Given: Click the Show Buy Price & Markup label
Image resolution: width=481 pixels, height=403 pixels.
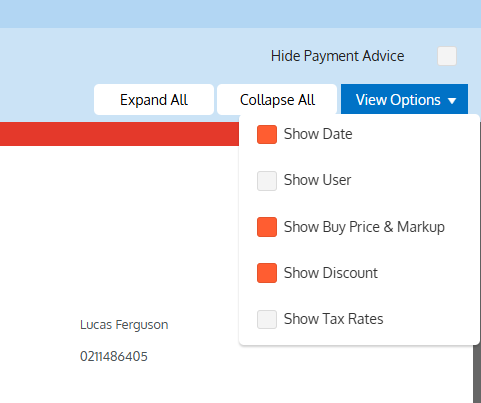Looking at the screenshot, I should click(364, 227).
